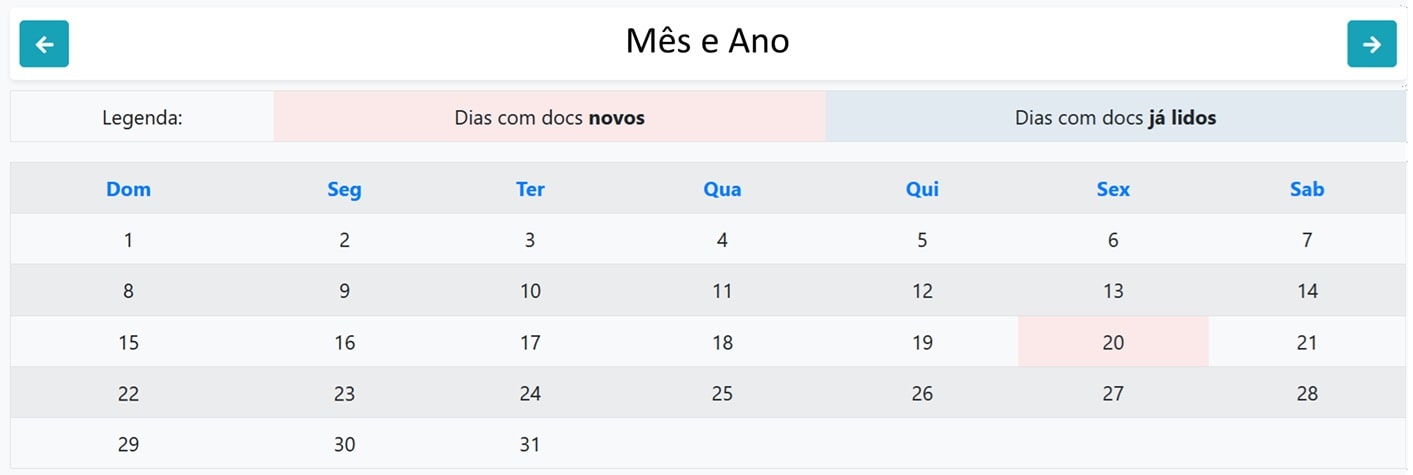
Task: Pick day 7 on Saturday column
Action: point(1307,240)
